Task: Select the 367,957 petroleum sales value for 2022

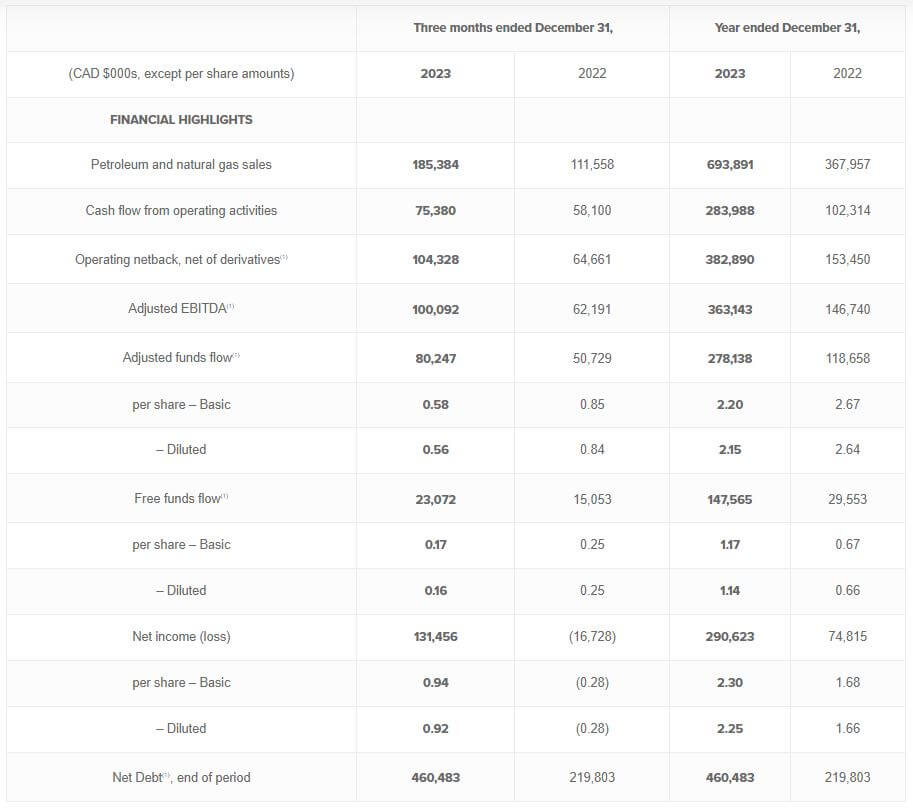Action: click(847, 164)
